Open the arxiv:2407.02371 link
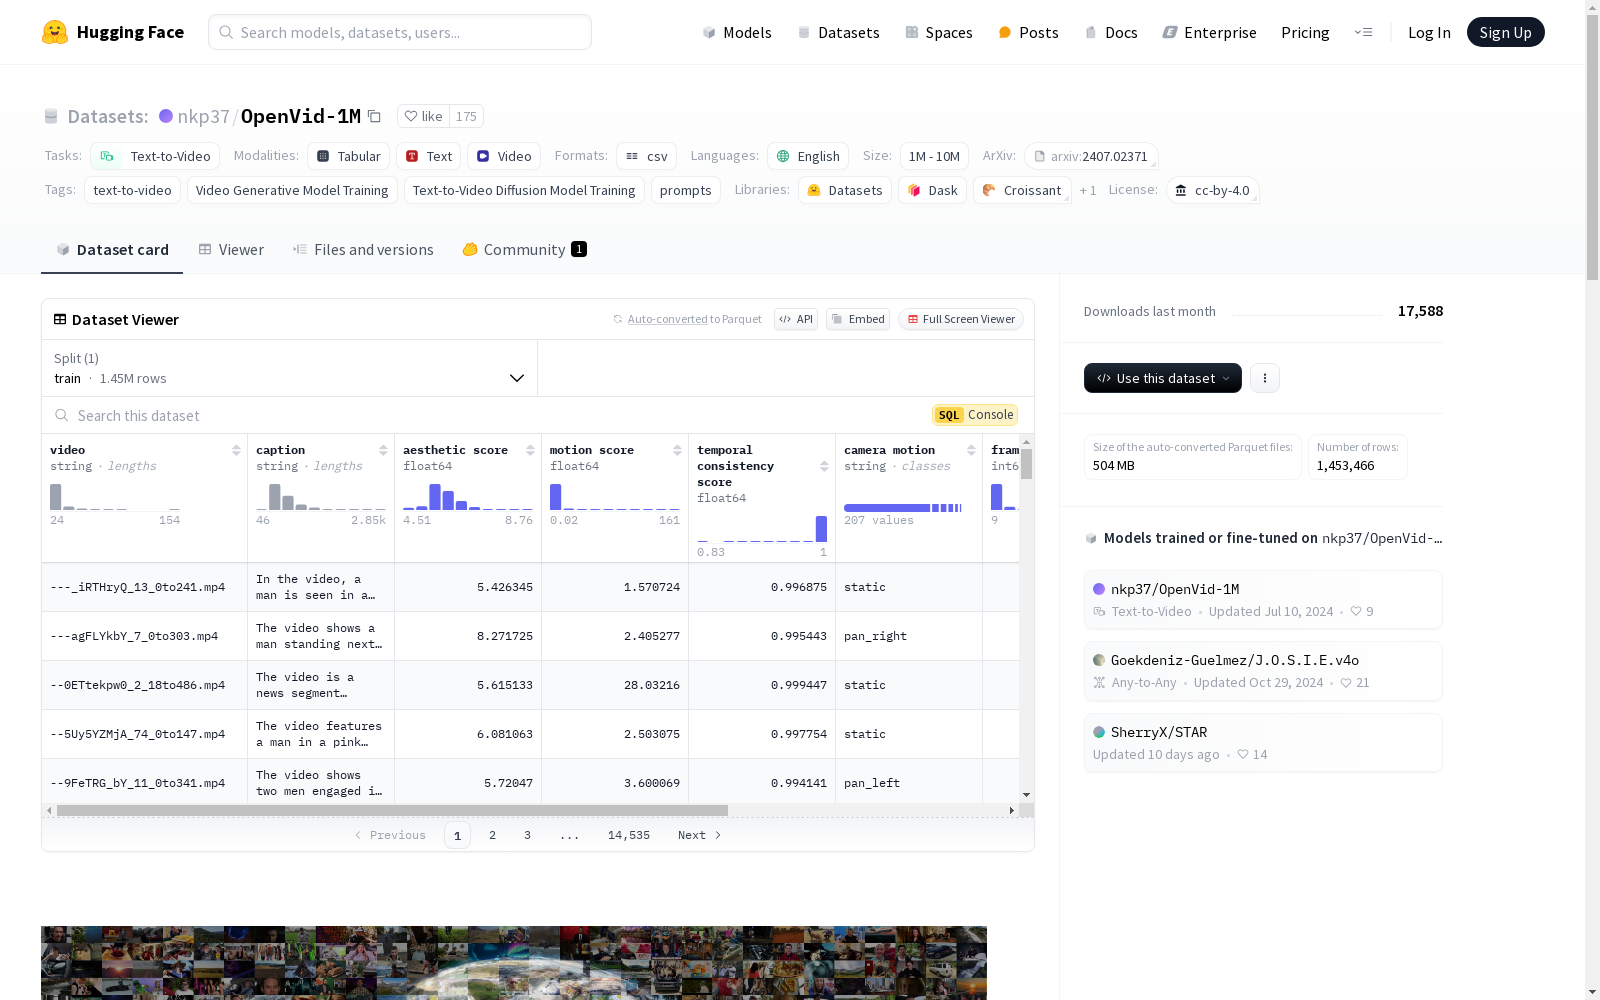 [1091, 156]
